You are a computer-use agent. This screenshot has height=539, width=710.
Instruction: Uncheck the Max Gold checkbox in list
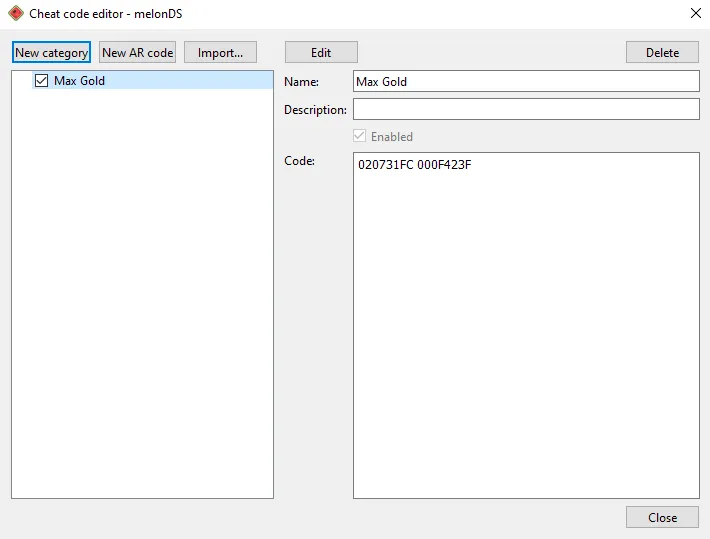tap(41, 81)
